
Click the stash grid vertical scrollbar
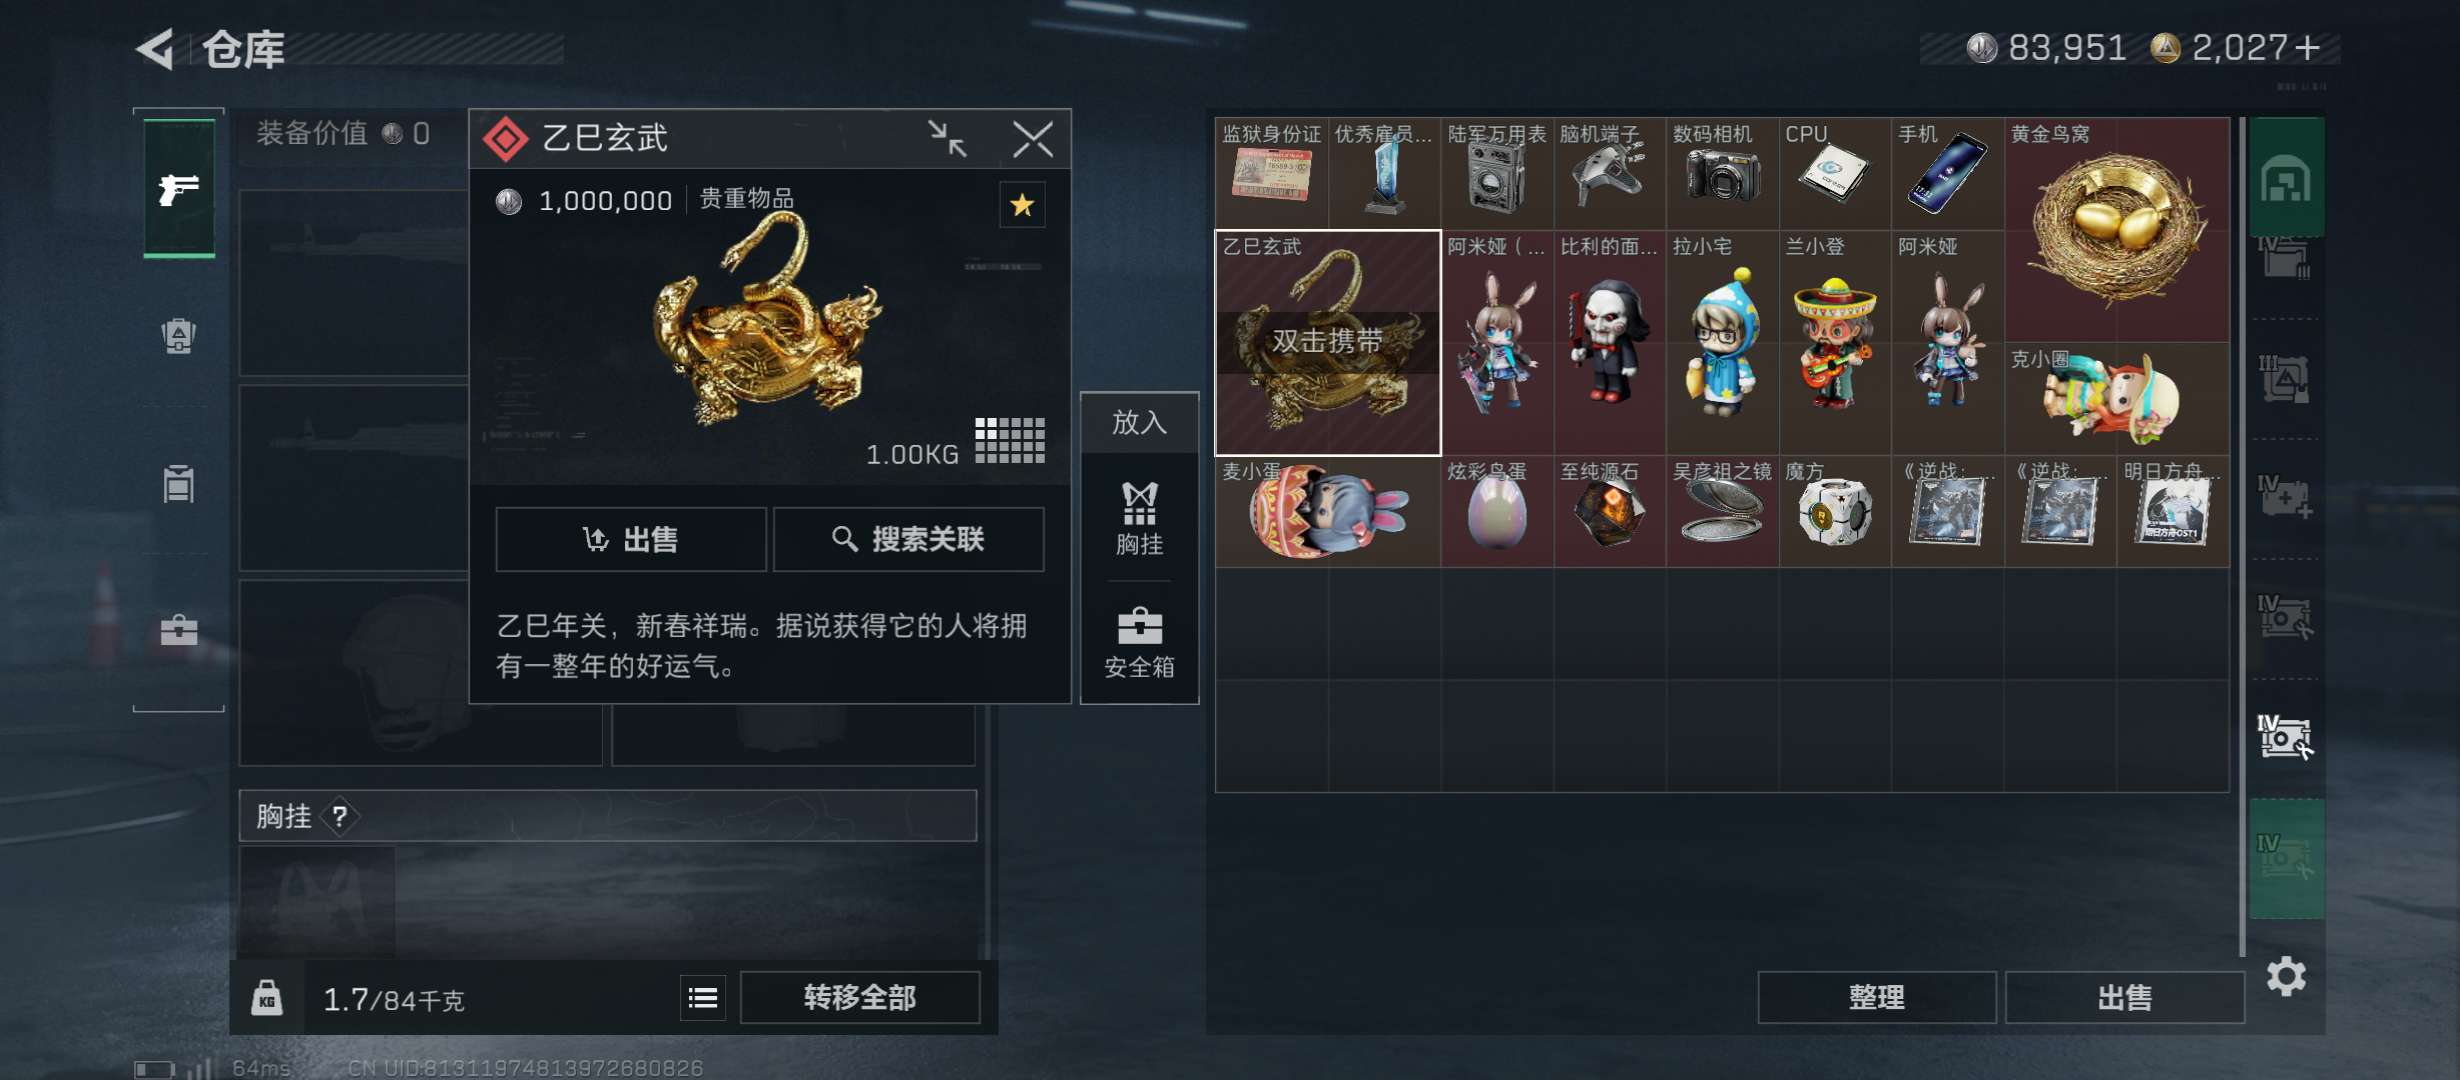tap(2242, 536)
